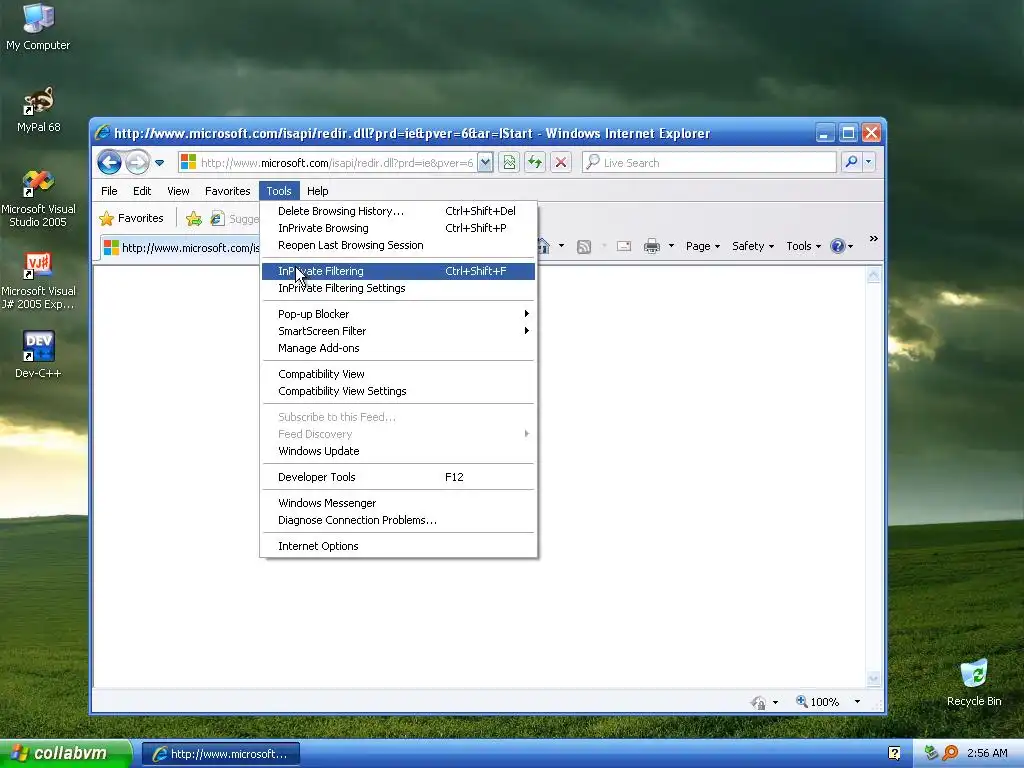Expand the Pop-up Blocker submenu

pos(398,314)
